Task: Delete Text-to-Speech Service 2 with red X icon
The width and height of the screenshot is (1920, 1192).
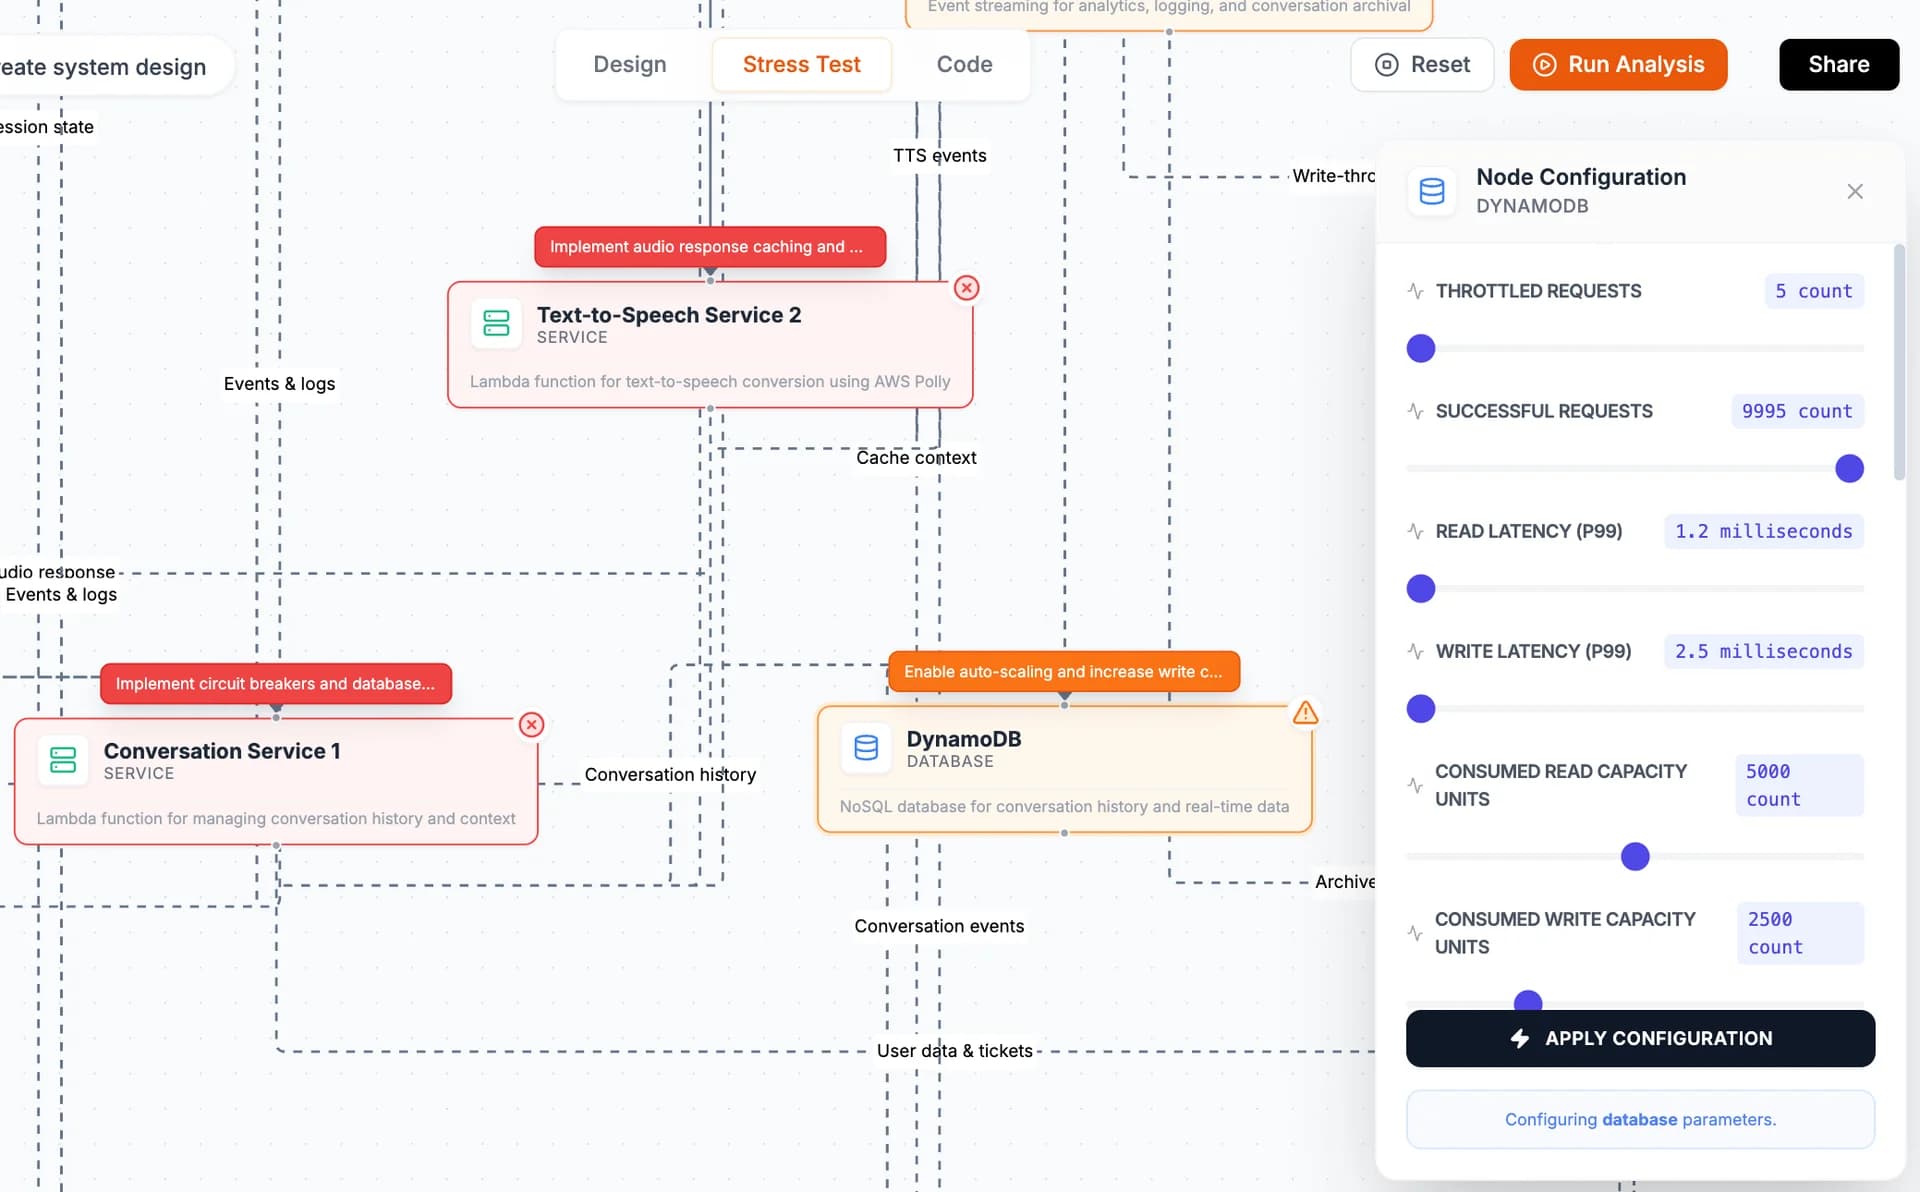Action: (966, 288)
